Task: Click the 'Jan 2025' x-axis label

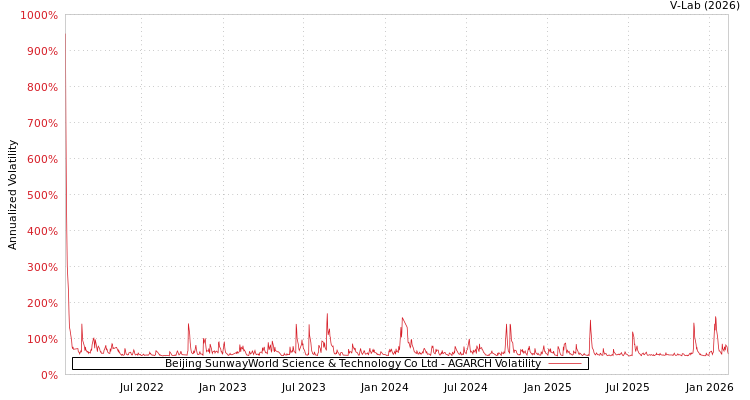Action: pos(548,387)
